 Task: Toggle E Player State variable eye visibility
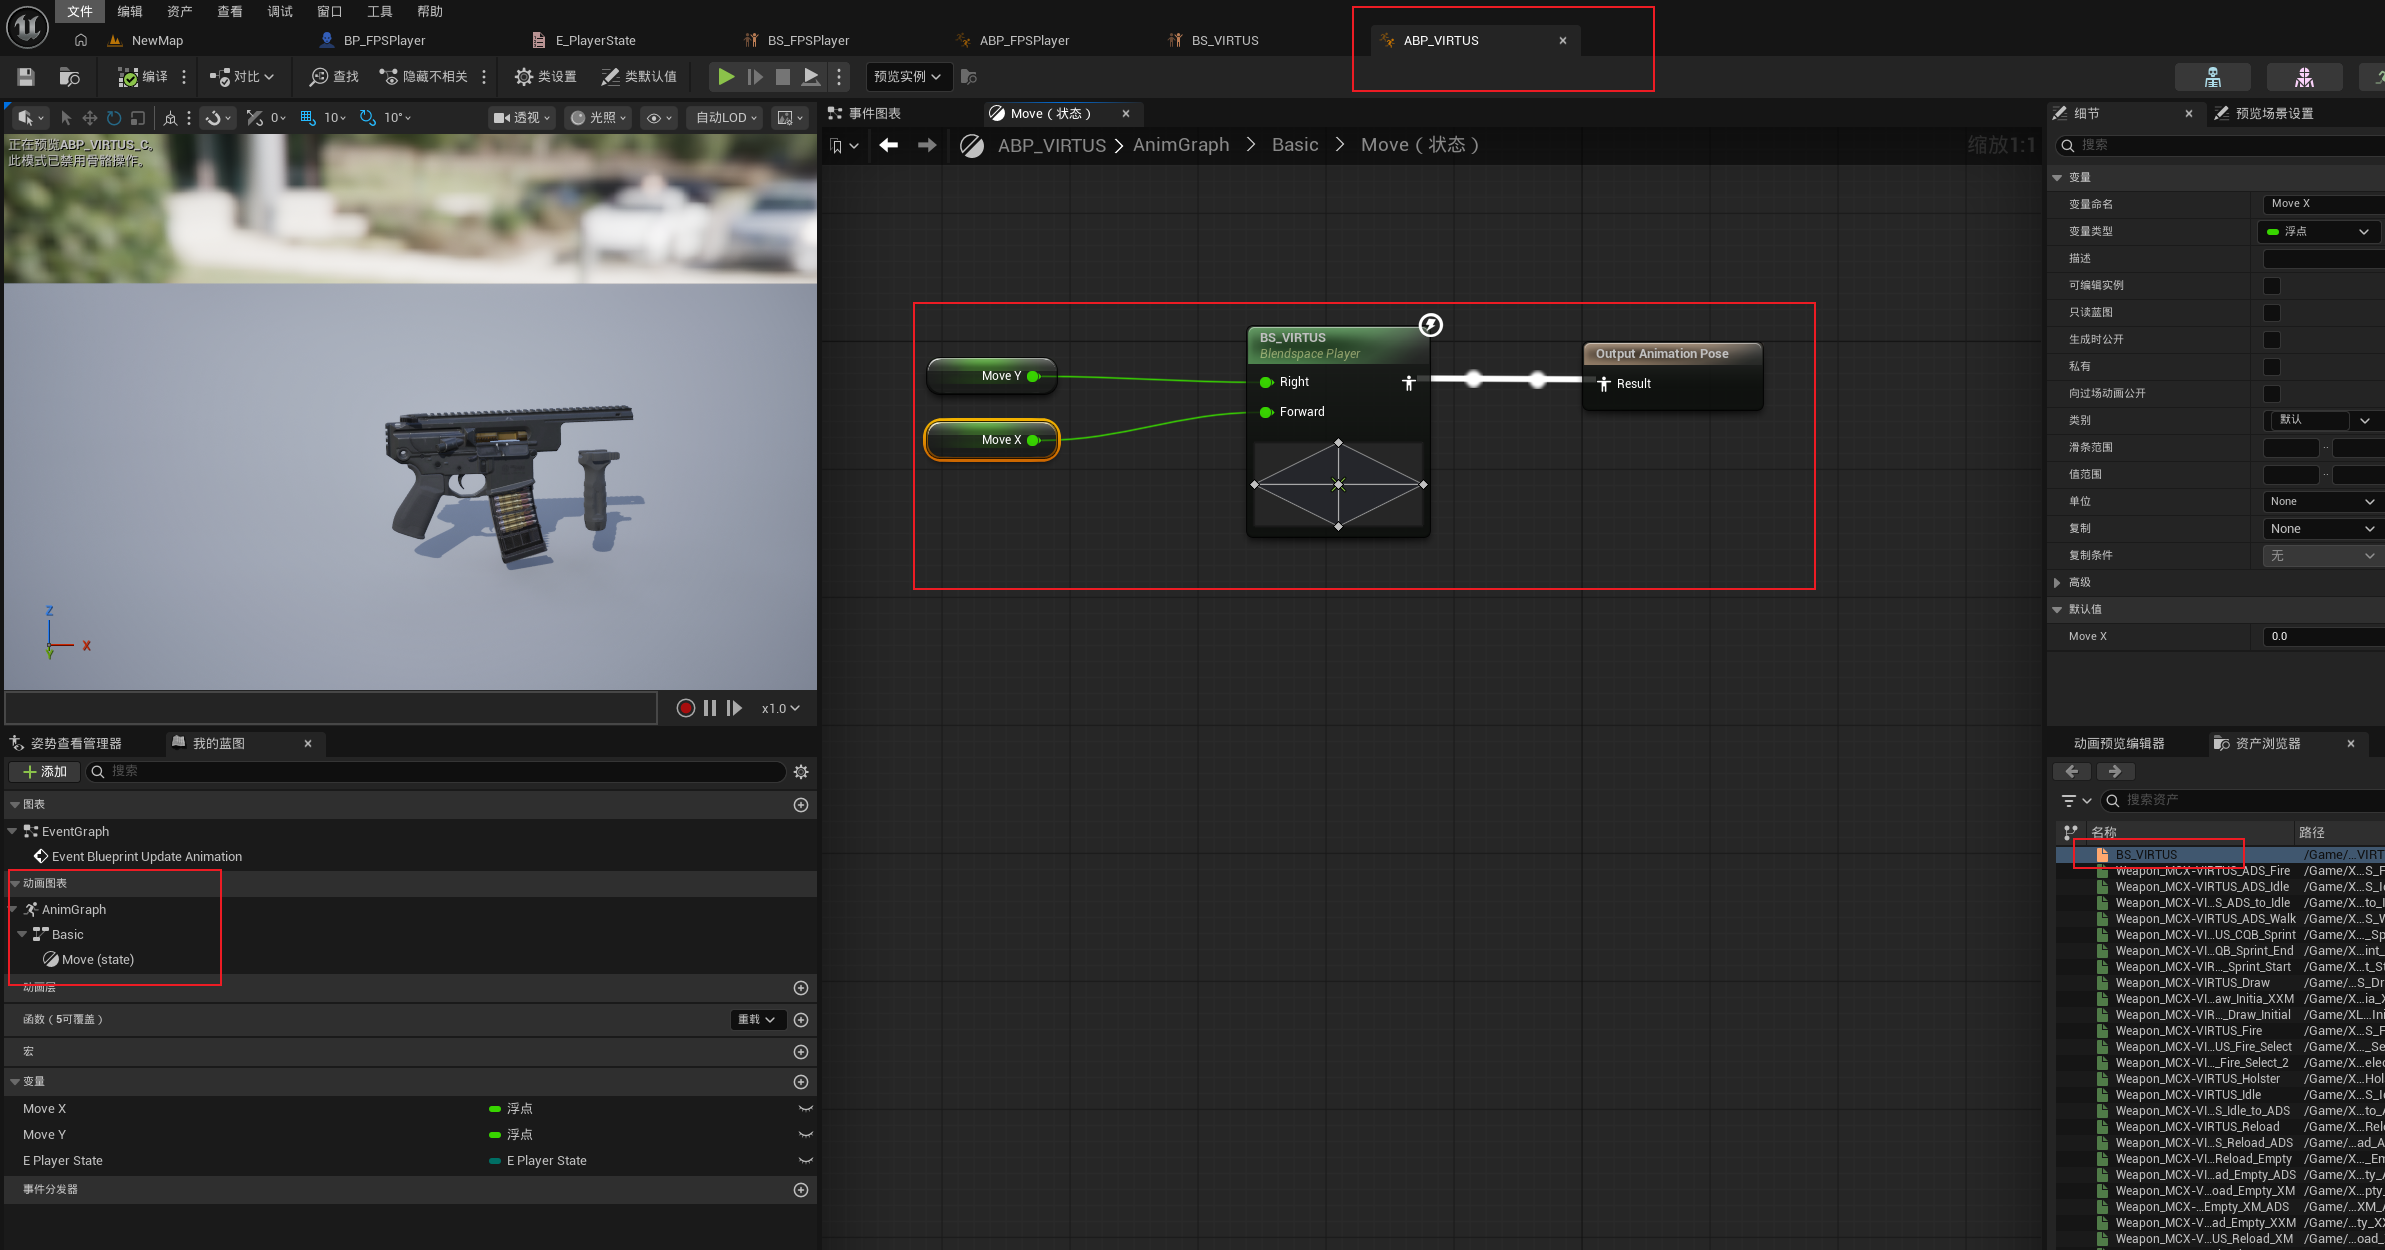805,1161
